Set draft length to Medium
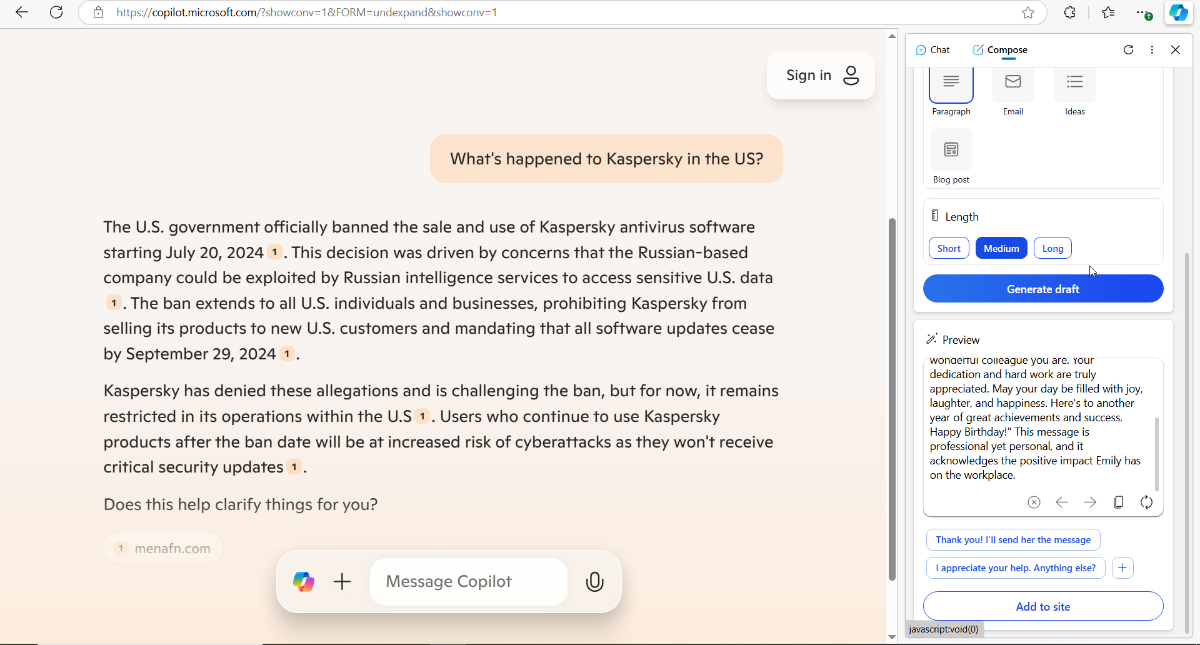This screenshot has height=645, width=1200. [x=1001, y=249]
